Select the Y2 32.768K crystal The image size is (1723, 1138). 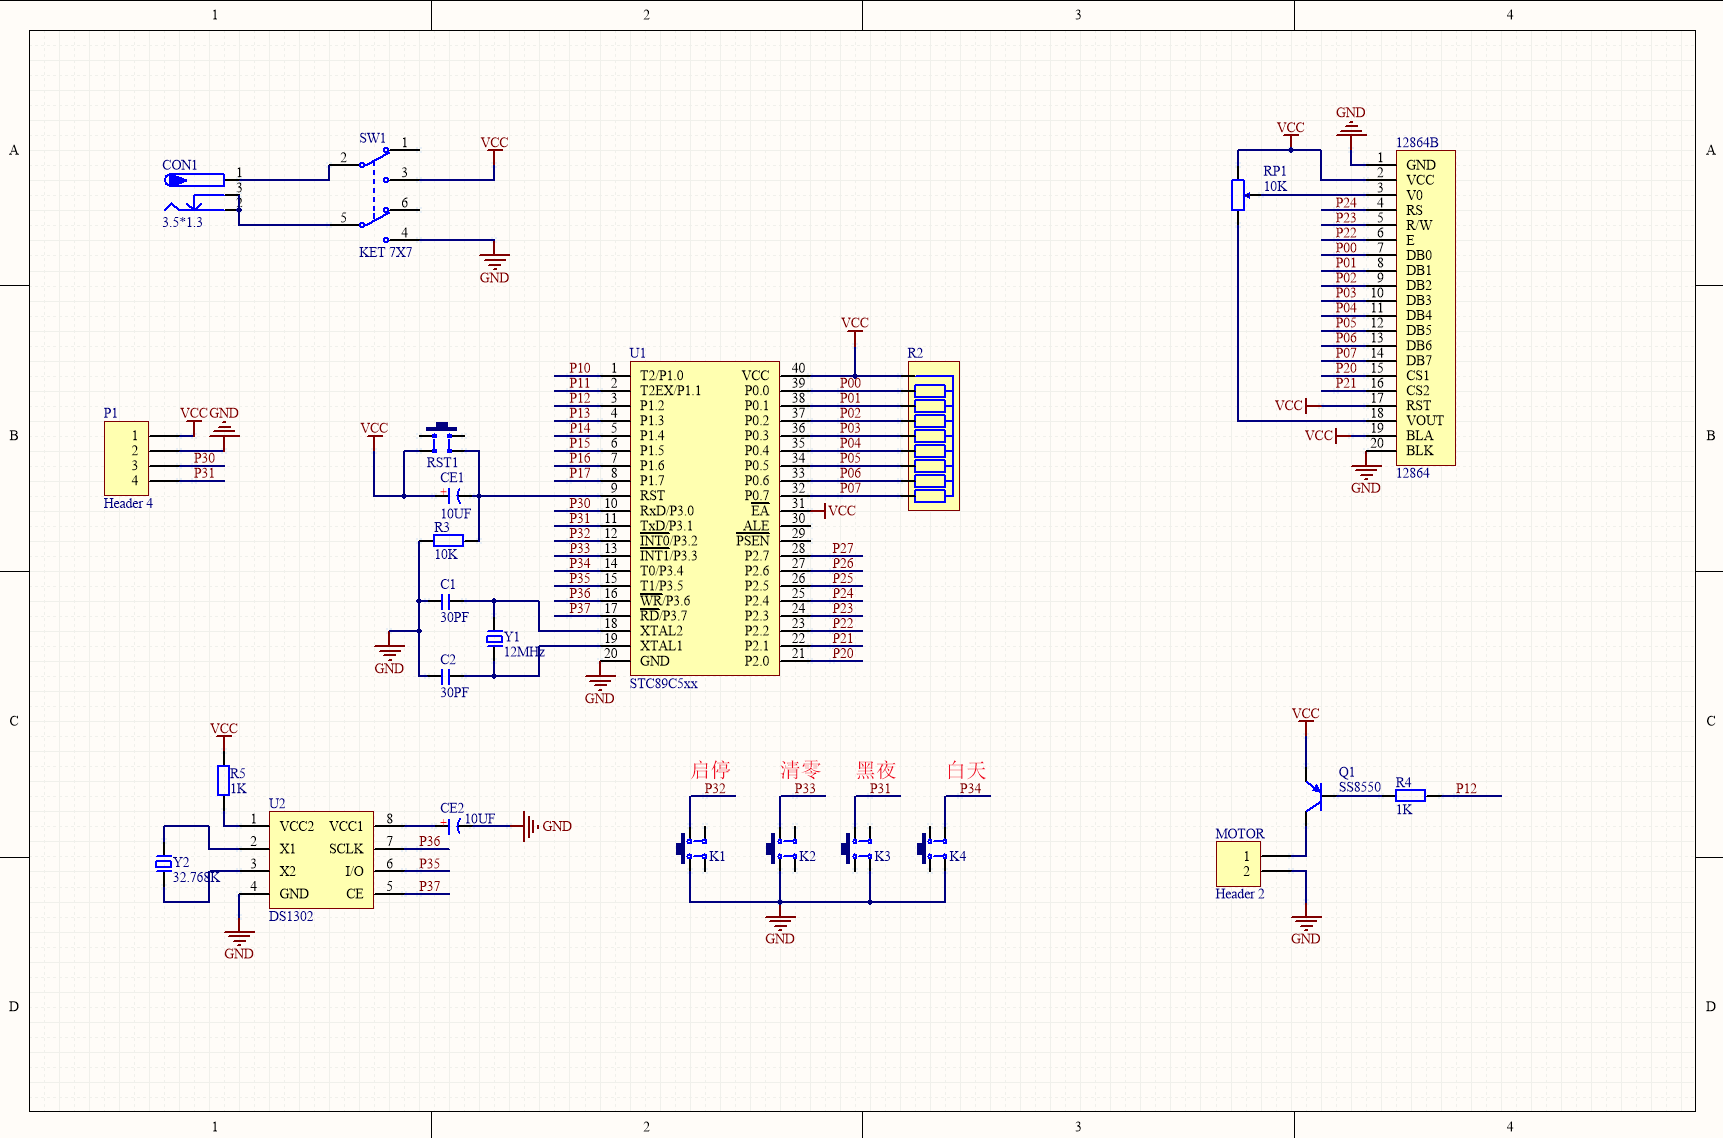tap(164, 864)
